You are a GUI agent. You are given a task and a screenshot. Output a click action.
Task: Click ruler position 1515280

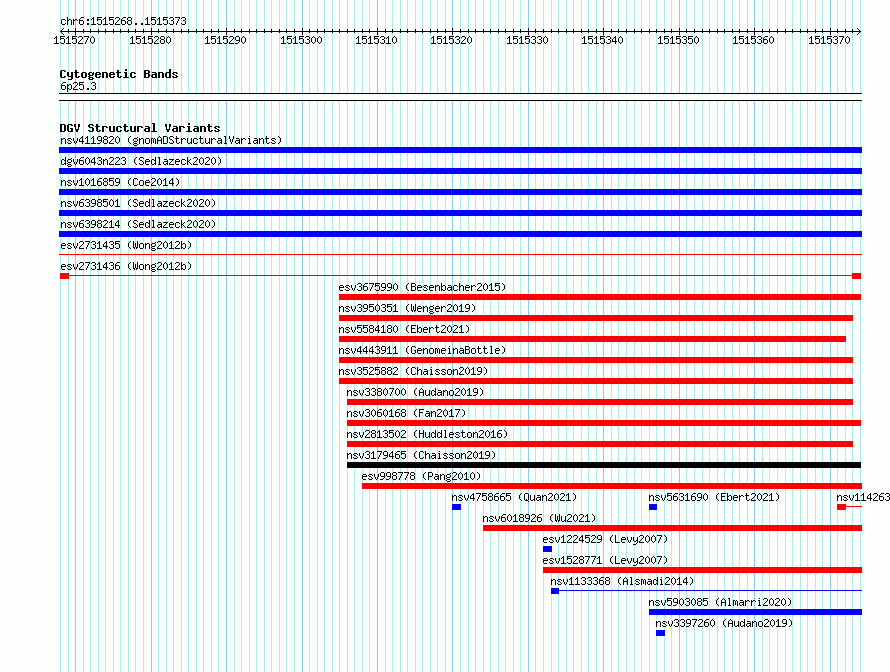(x=150, y=40)
